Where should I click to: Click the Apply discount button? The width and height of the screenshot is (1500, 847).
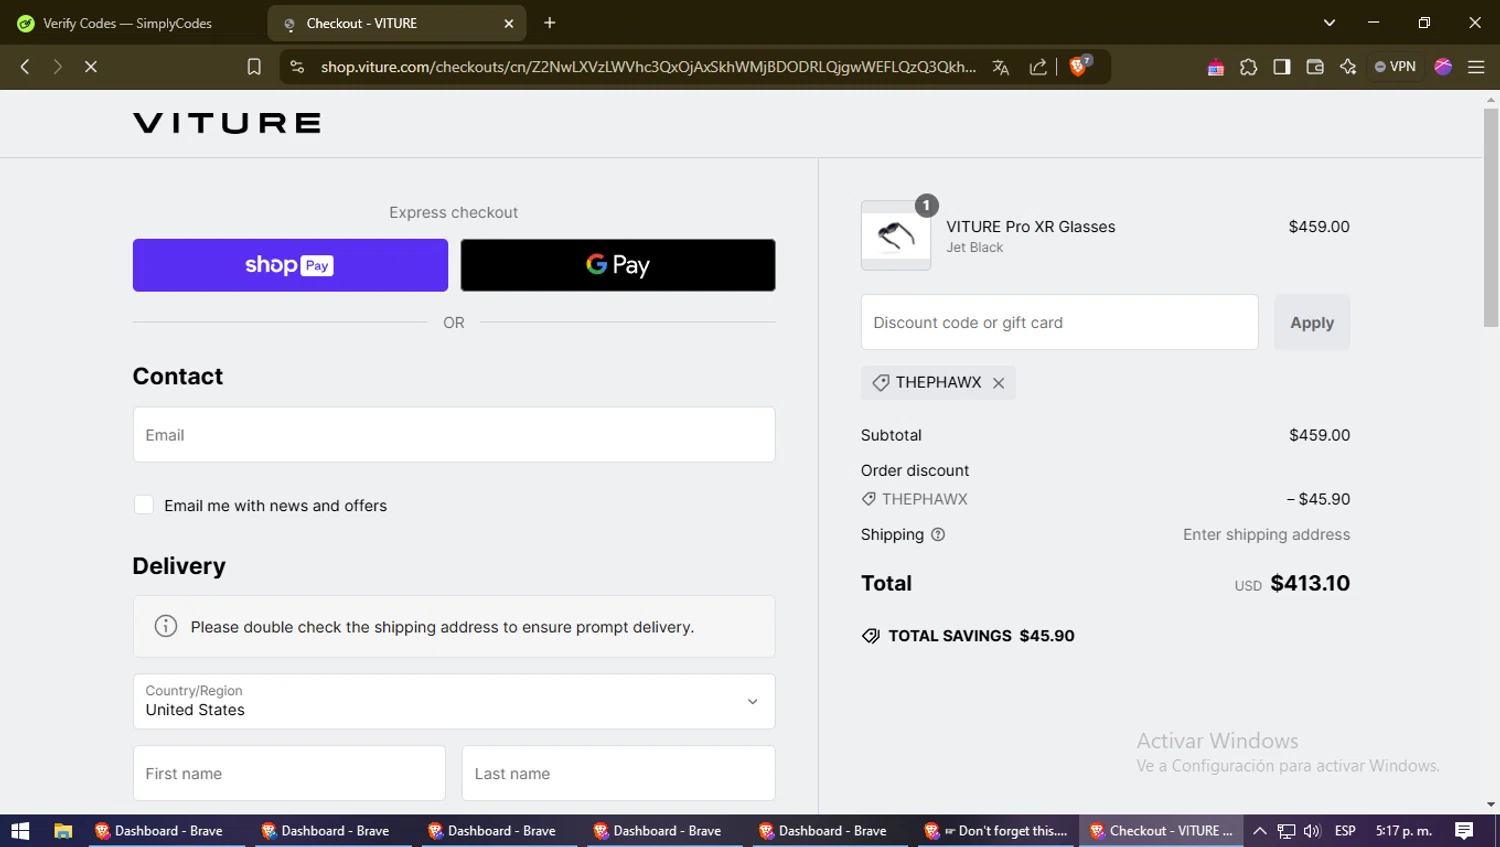[x=1312, y=322]
